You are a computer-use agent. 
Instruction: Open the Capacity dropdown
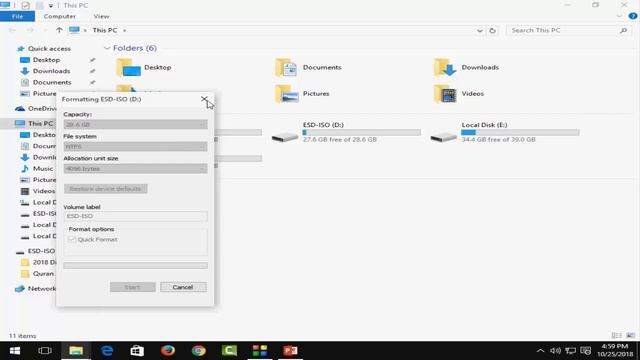(136, 124)
